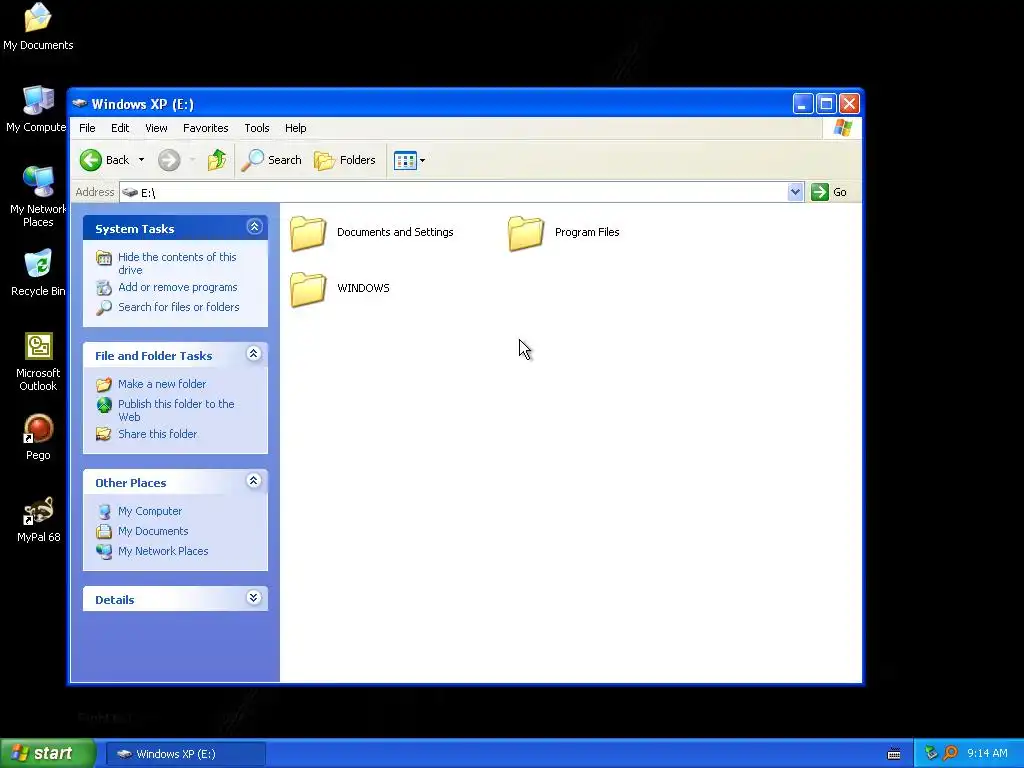The width and height of the screenshot is (1024, 768).
Task: Click the Start button
Action: pyautogui.click(x=47, y=754)
